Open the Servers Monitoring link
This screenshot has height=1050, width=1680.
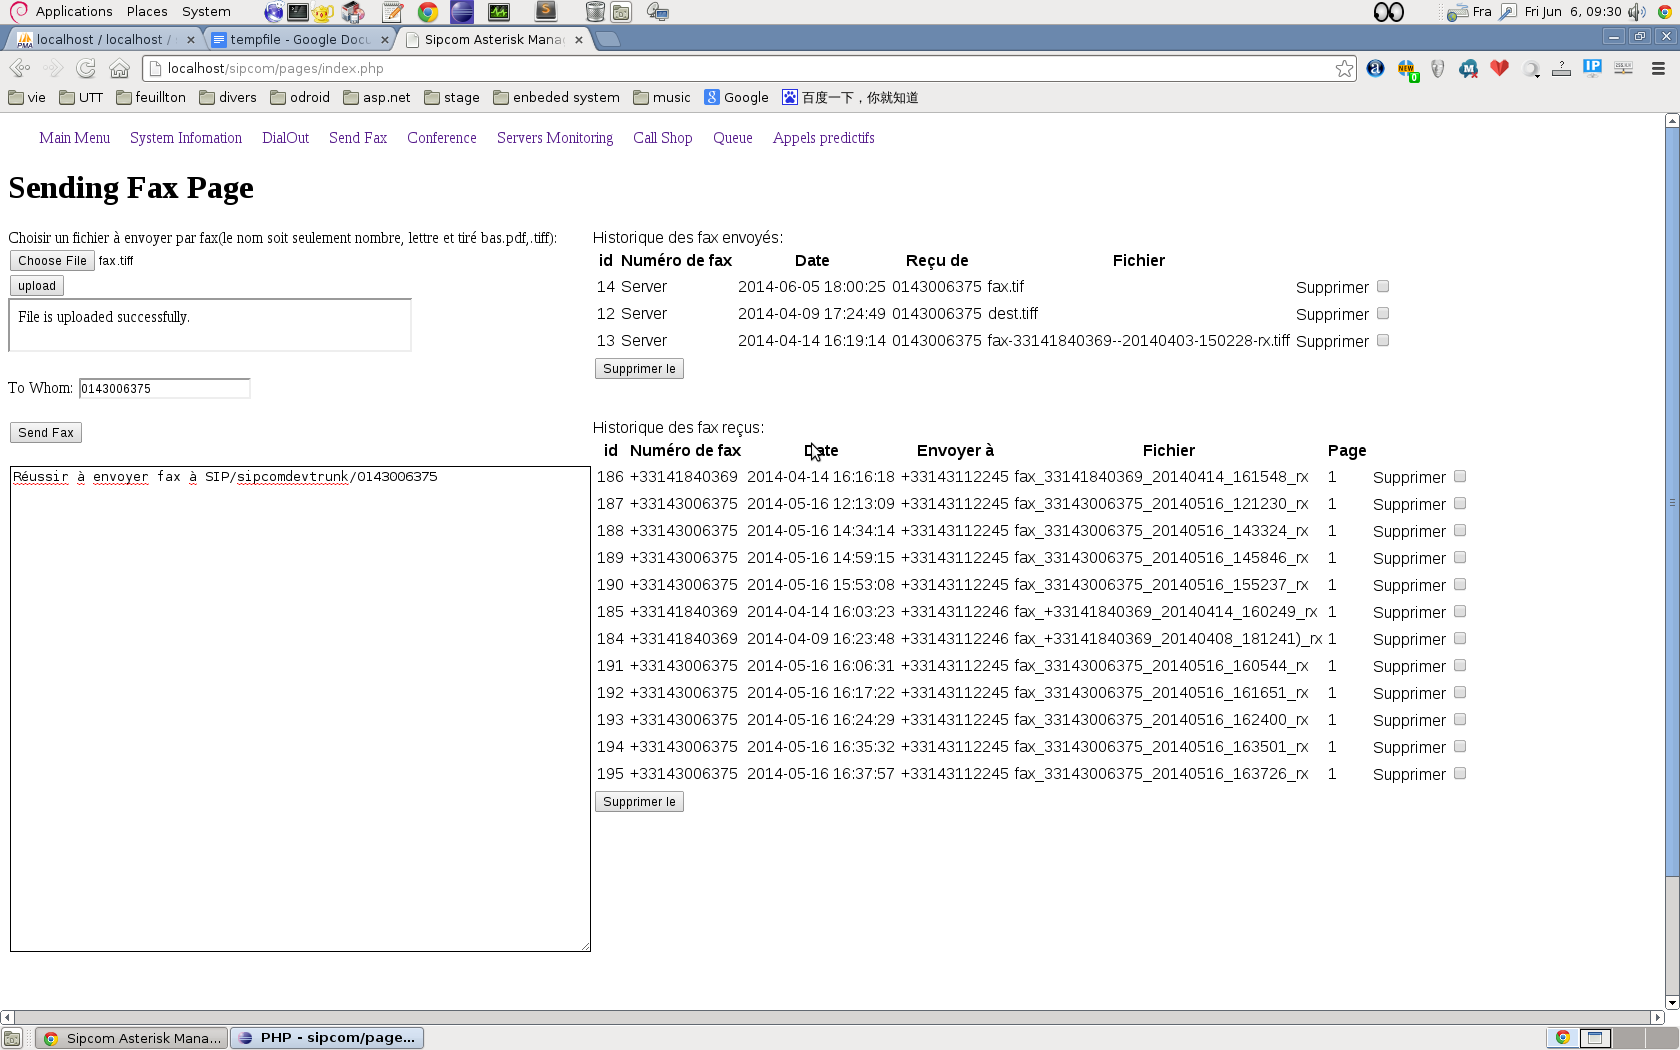(x=555, y=138)
